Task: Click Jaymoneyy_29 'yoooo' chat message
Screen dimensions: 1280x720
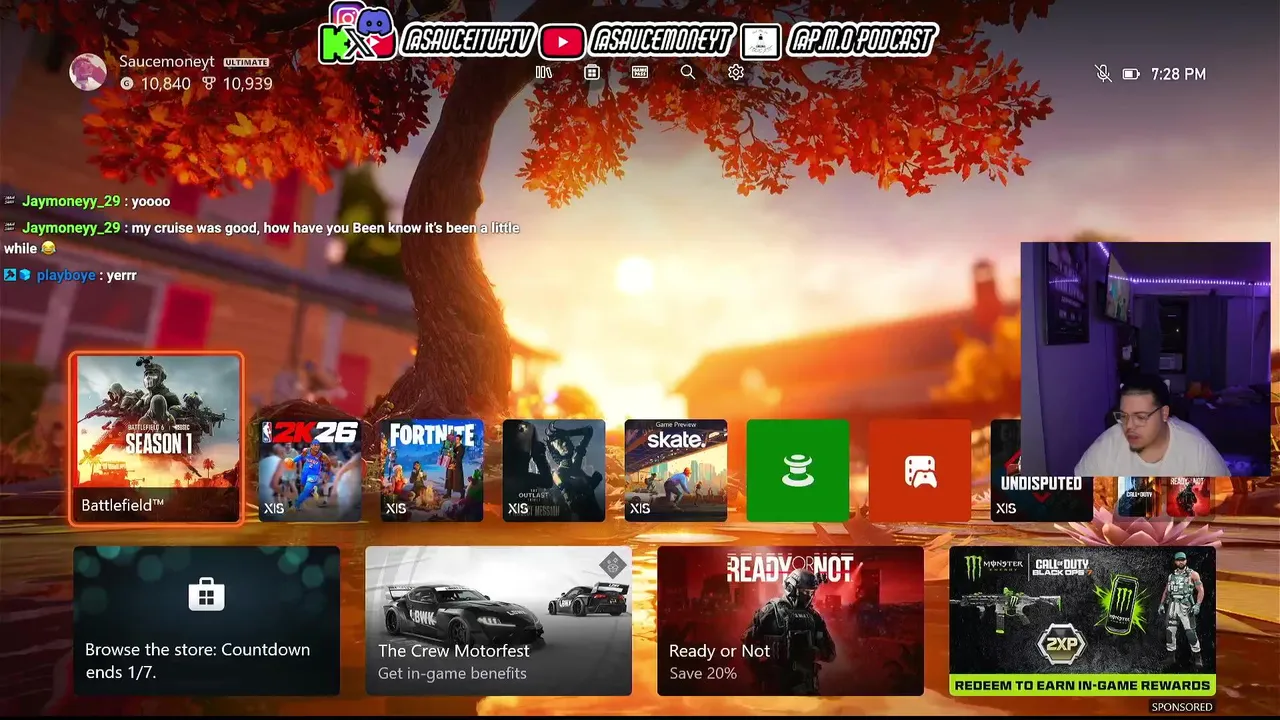Action: click(87, 201)
